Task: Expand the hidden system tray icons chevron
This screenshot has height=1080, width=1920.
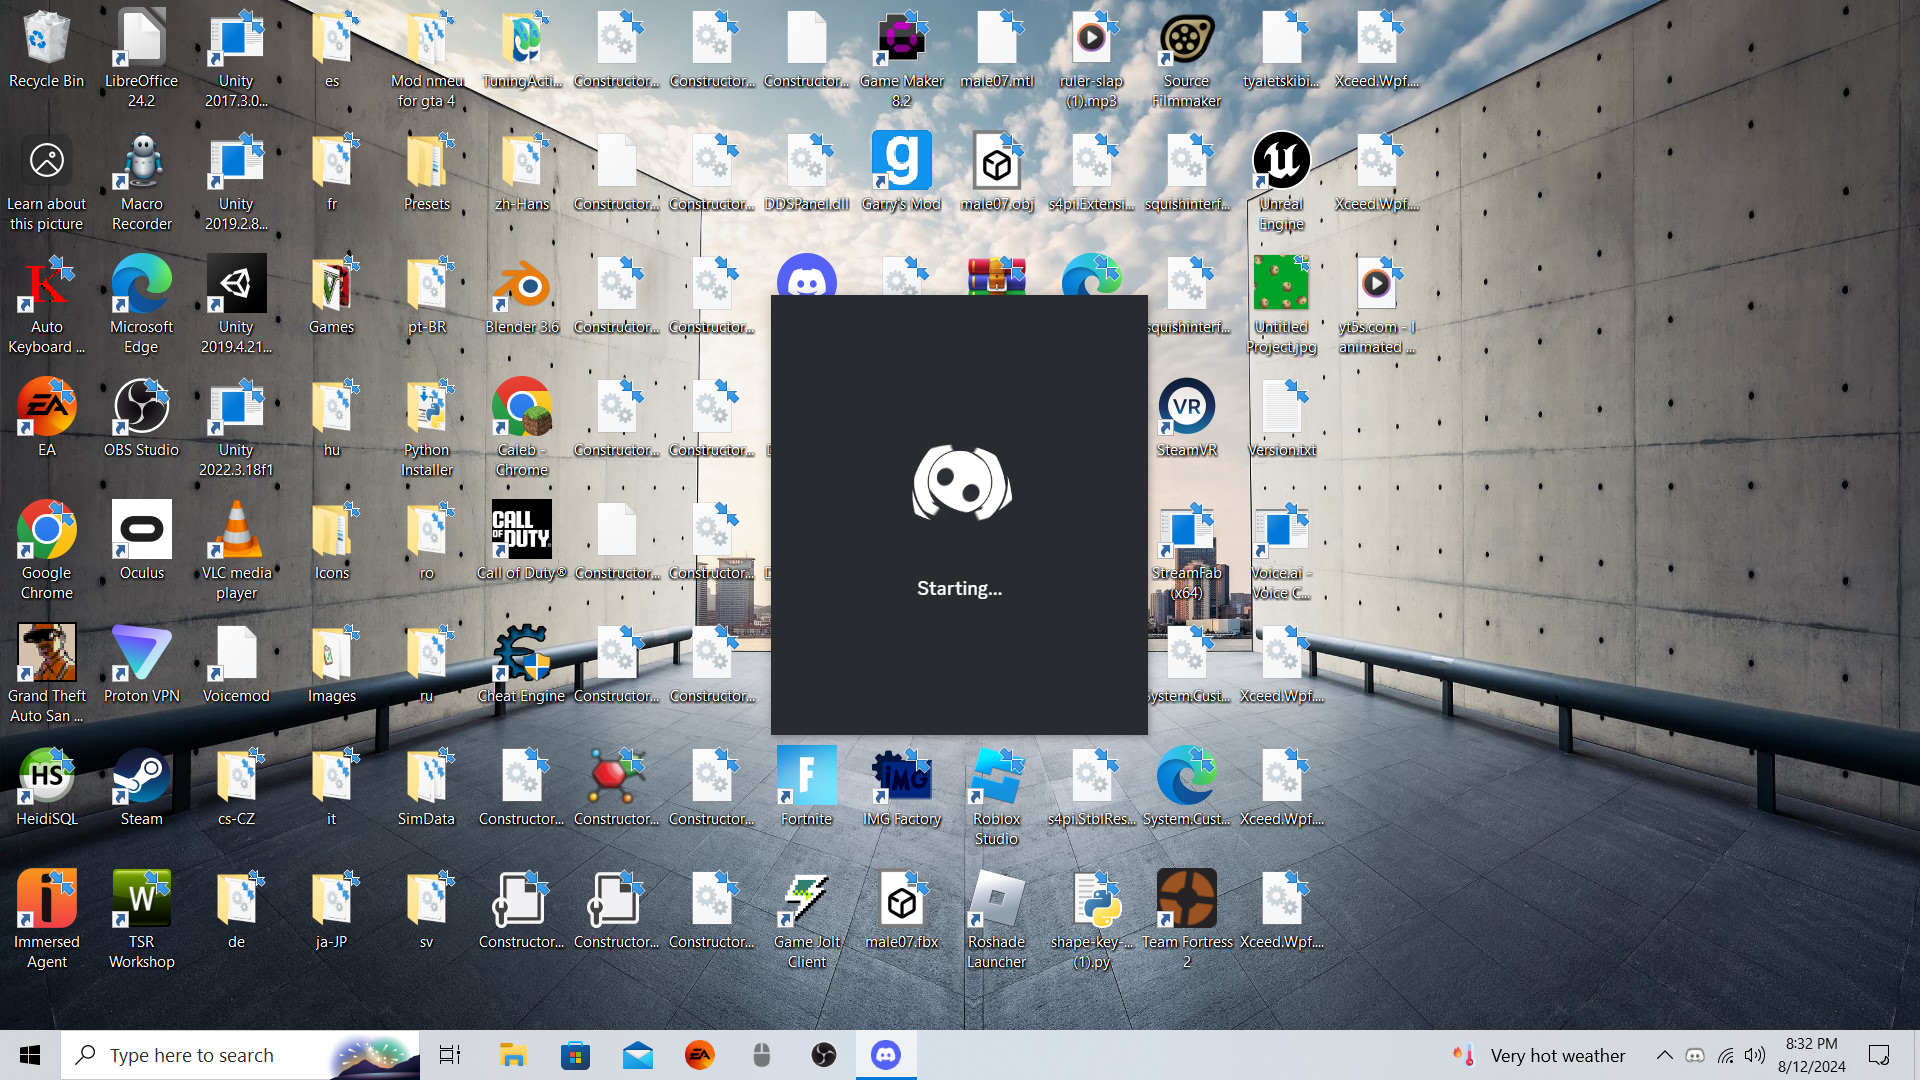Action: point(1664,1055)
